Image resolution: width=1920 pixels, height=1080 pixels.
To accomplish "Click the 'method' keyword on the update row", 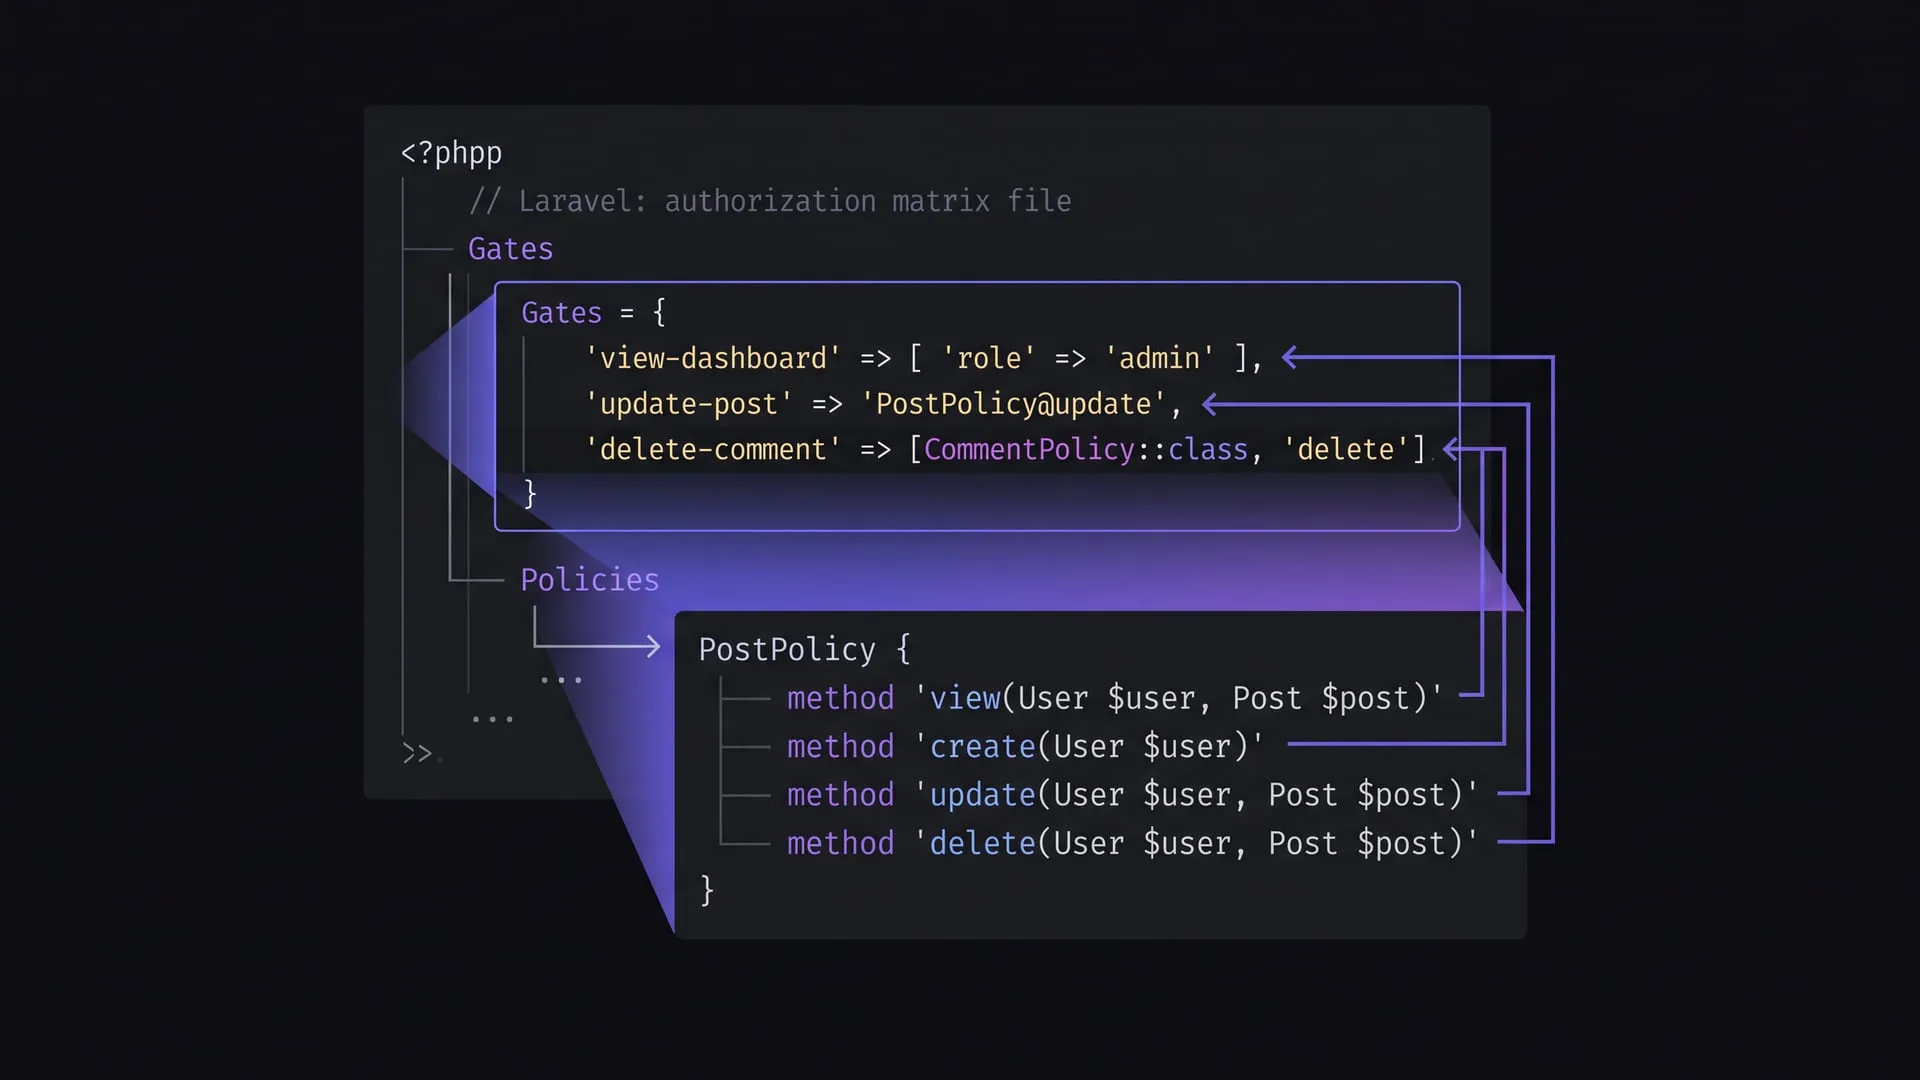I will coord(840,795).
